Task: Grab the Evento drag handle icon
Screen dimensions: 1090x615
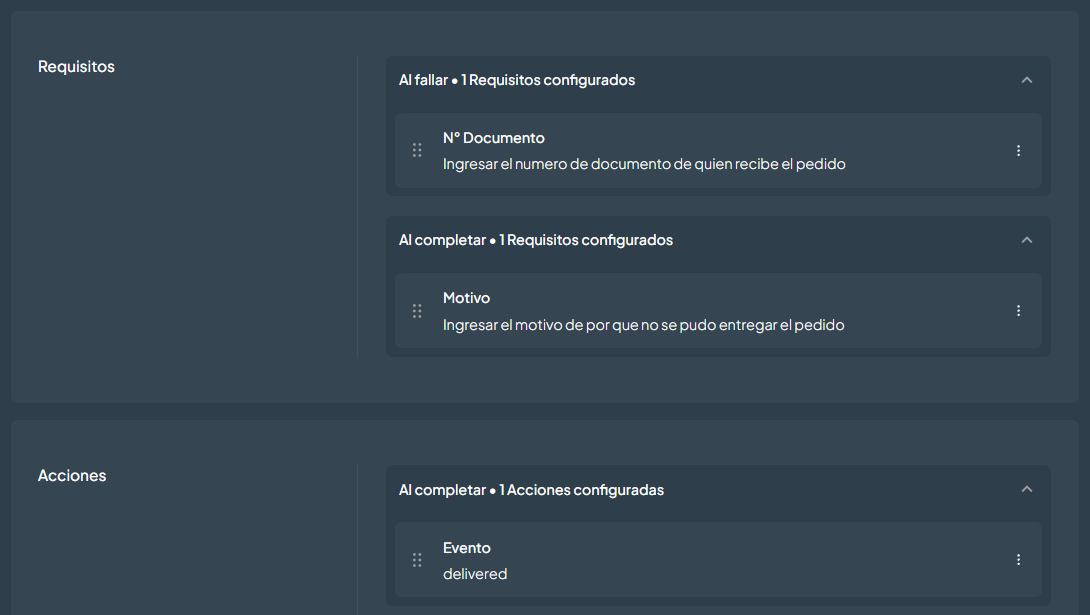Action: pyautogui.click(x=417, y=559)
